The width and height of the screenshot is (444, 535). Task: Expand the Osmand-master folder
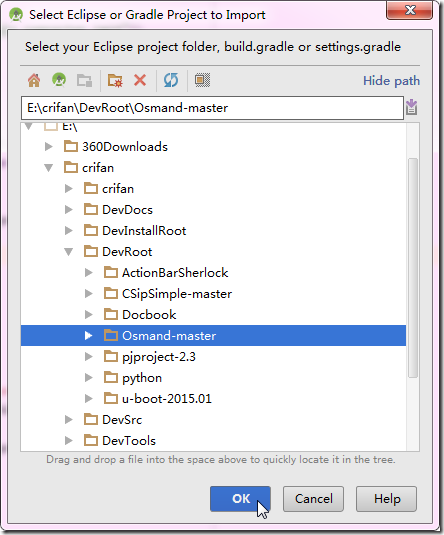tap(89, 336)
